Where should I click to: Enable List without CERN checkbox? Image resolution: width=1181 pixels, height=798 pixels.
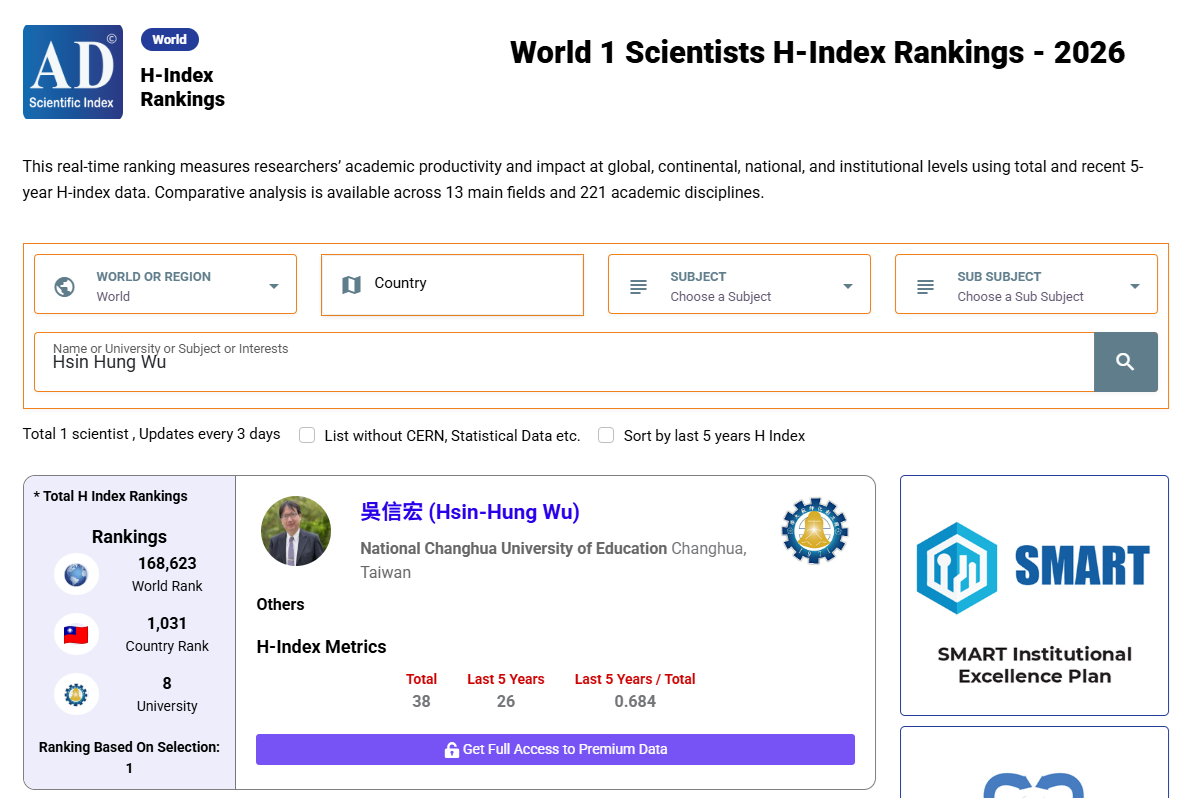[x=307, y=435]
